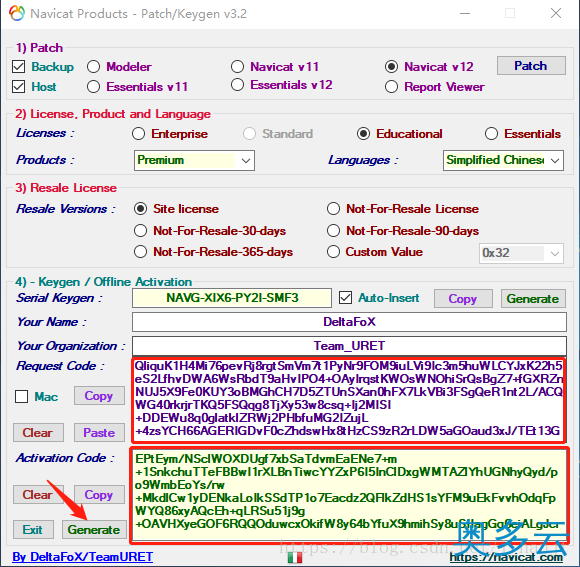Close the Patch/Keygen window
580x567 pixels.
[x=556, y=14]
